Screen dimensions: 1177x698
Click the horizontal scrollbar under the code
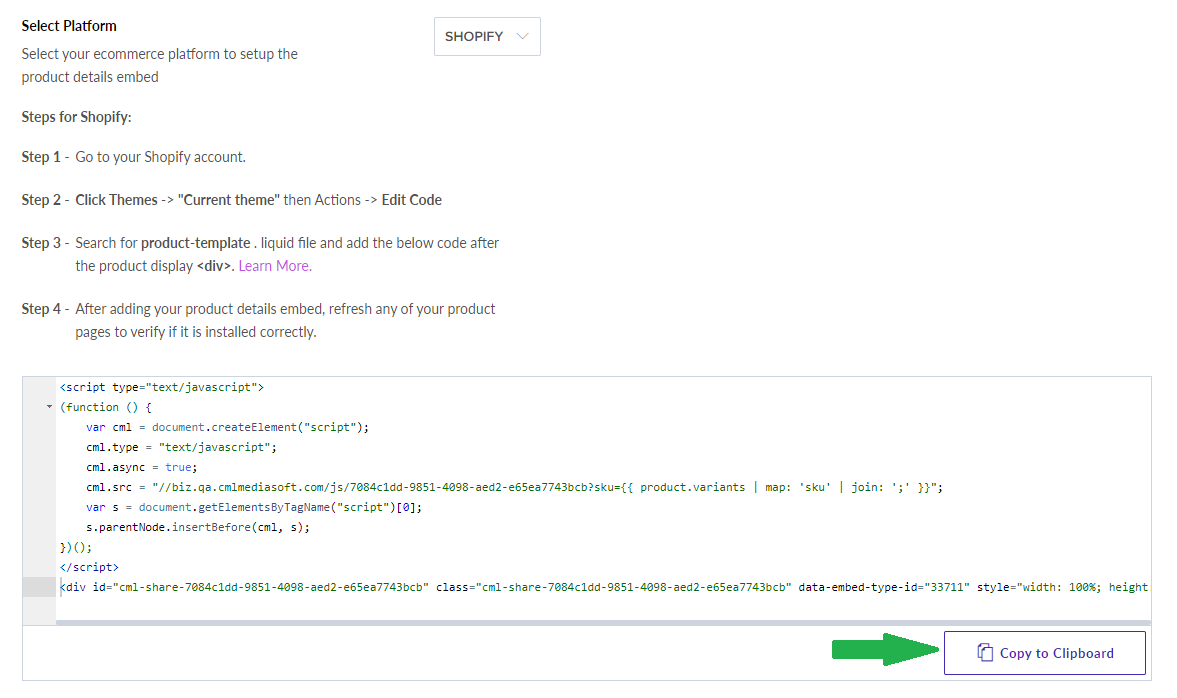(x=603, y=623)
